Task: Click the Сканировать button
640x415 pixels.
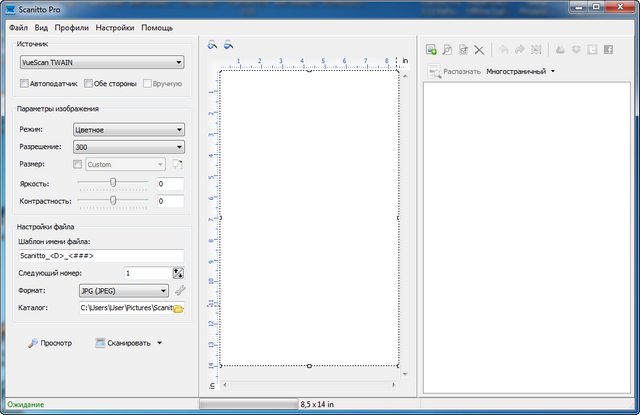Action: pos(123,343)
